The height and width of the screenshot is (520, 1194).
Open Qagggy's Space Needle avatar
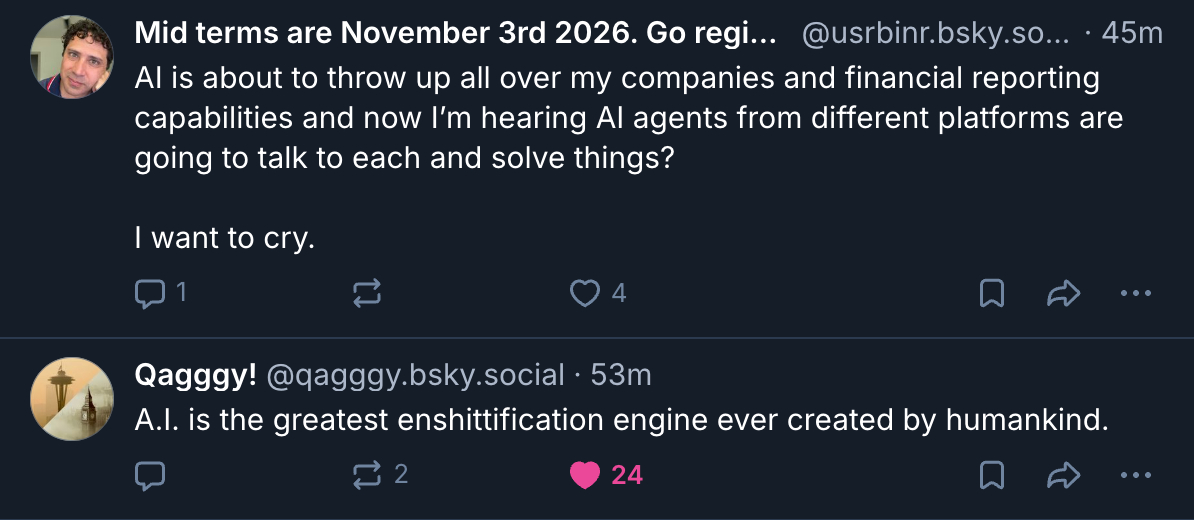pos(72,399)
